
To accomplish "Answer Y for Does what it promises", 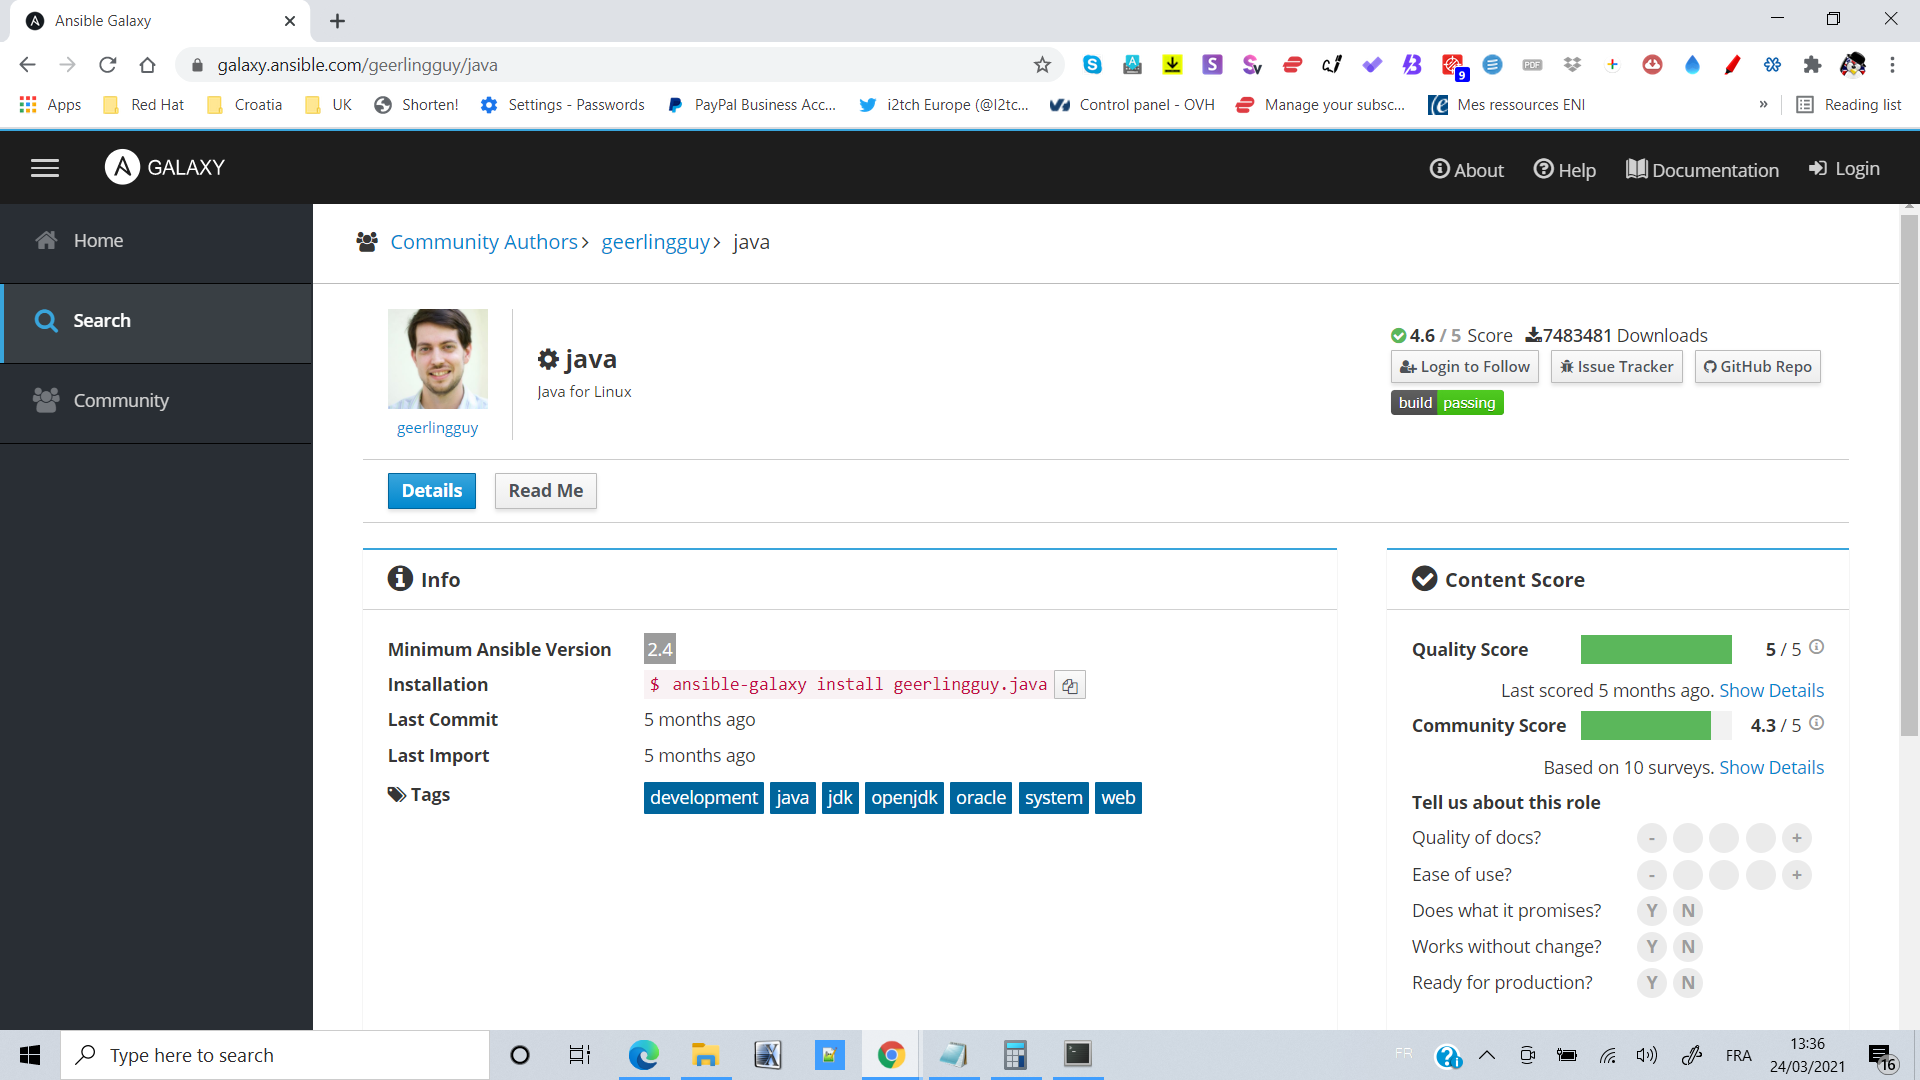I will 1651,911.
